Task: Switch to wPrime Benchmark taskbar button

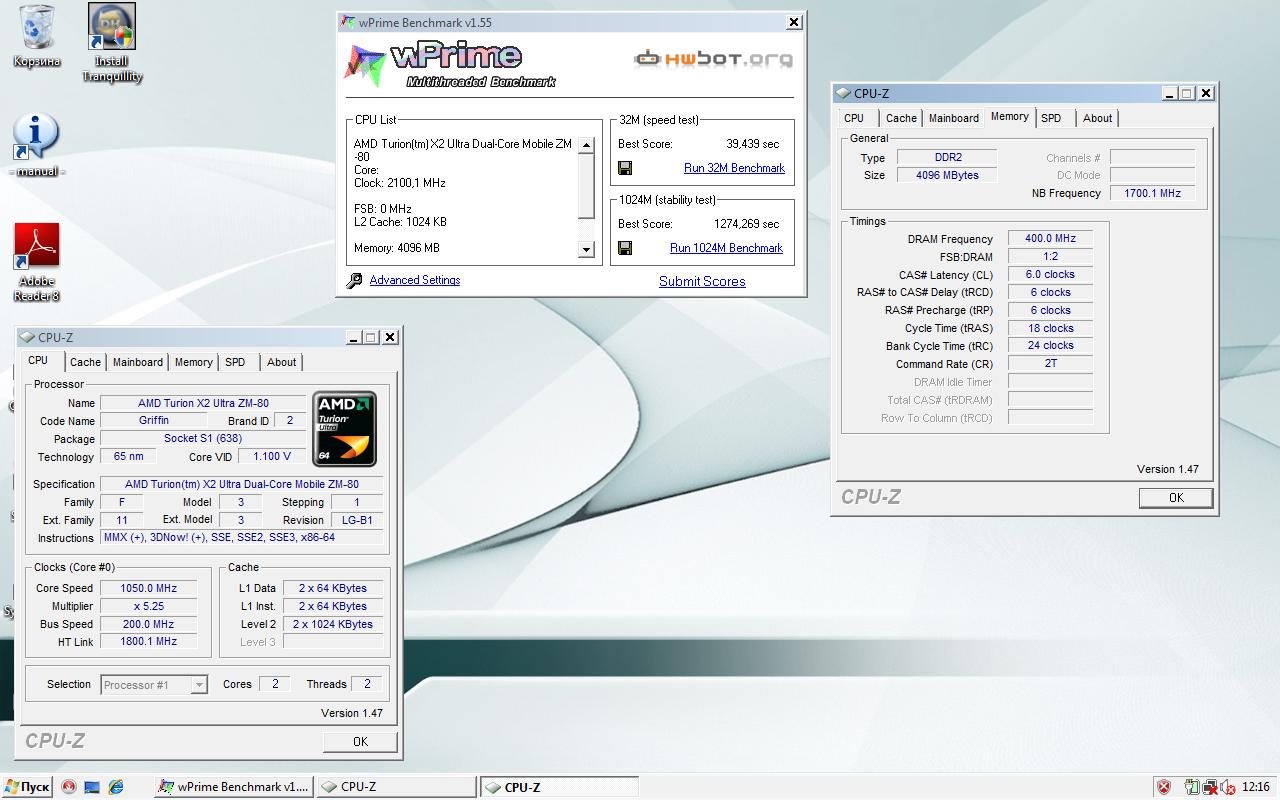Action: tap(233, 787)
